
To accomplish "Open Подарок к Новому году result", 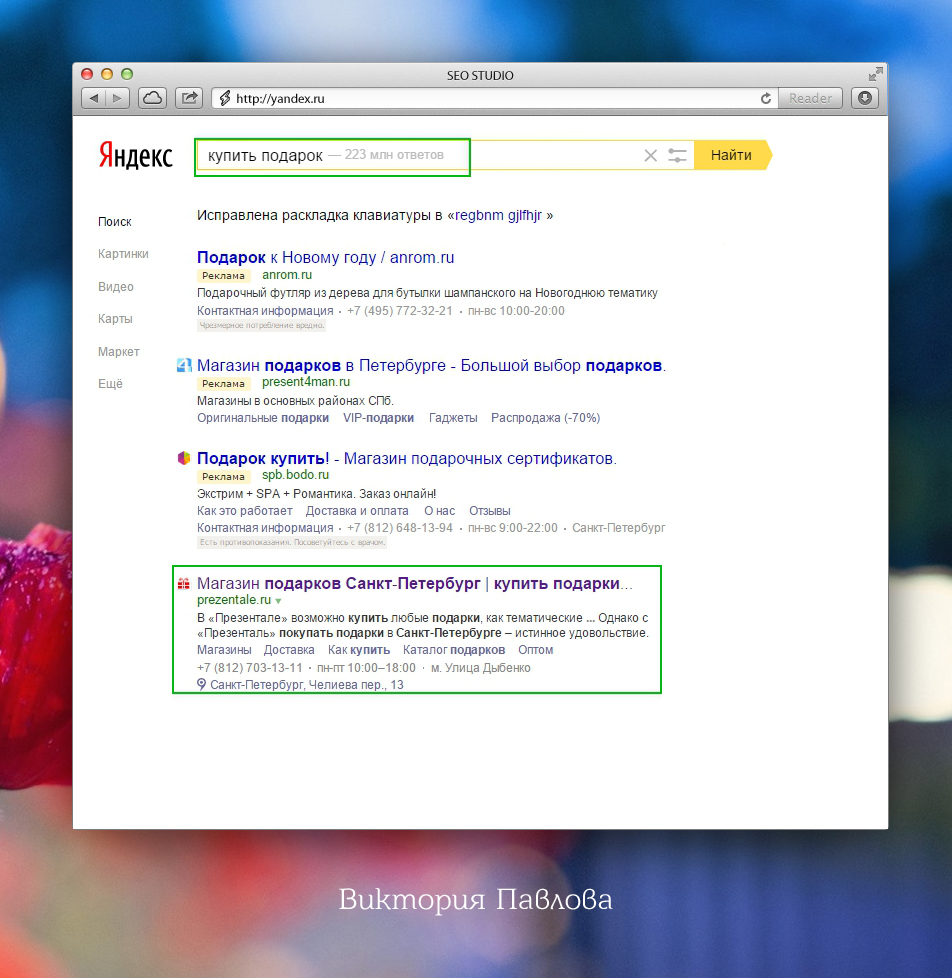I will (x=326, y=258).
